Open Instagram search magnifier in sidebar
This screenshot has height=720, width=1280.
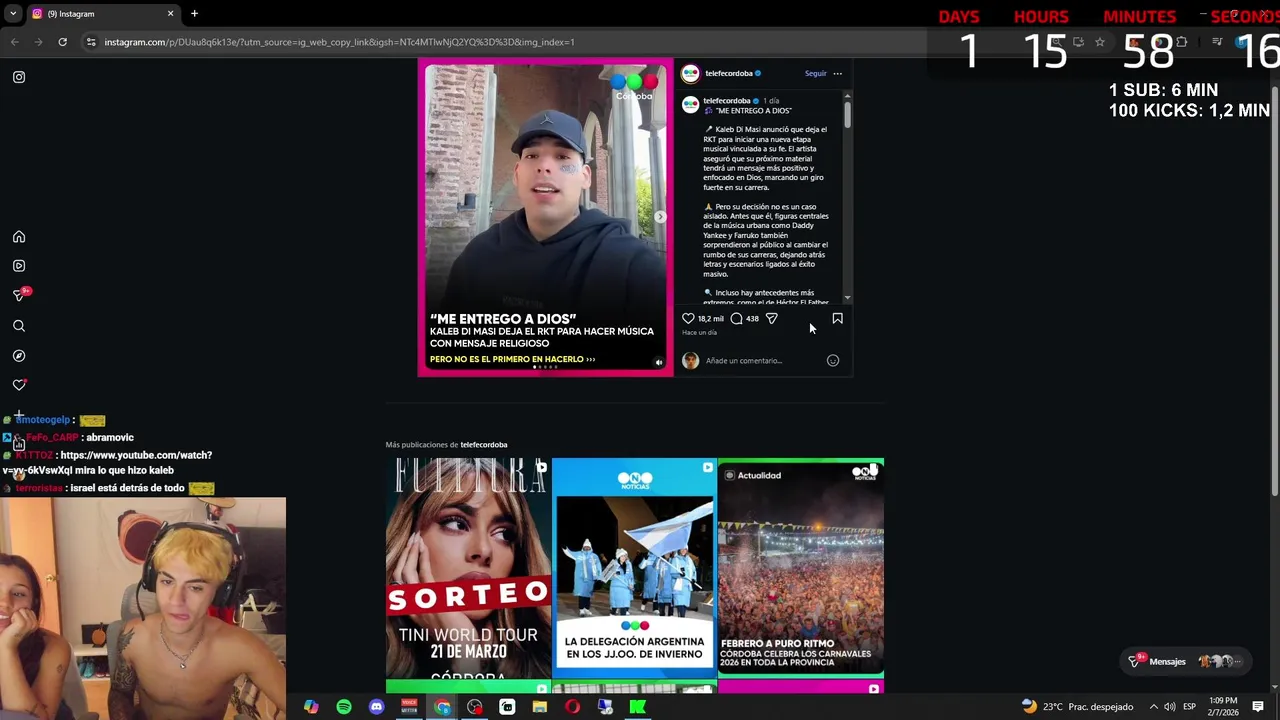pos(19,326)
